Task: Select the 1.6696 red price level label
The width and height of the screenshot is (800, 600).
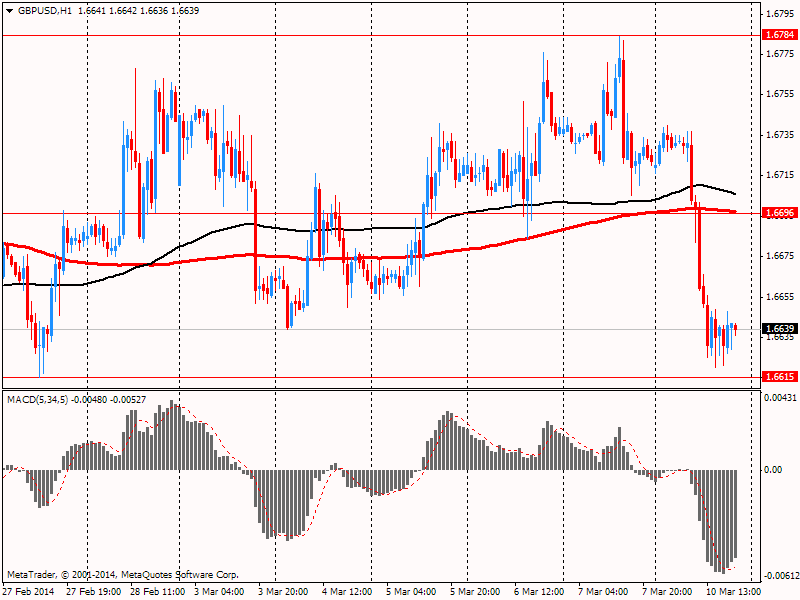Action: [x=779, y=213]
